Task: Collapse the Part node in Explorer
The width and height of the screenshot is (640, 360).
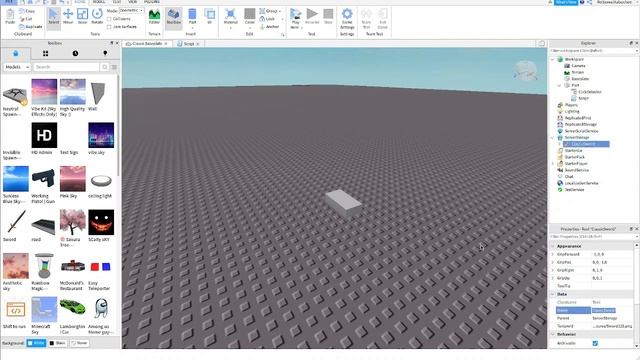Action: [x=560, y=86]
